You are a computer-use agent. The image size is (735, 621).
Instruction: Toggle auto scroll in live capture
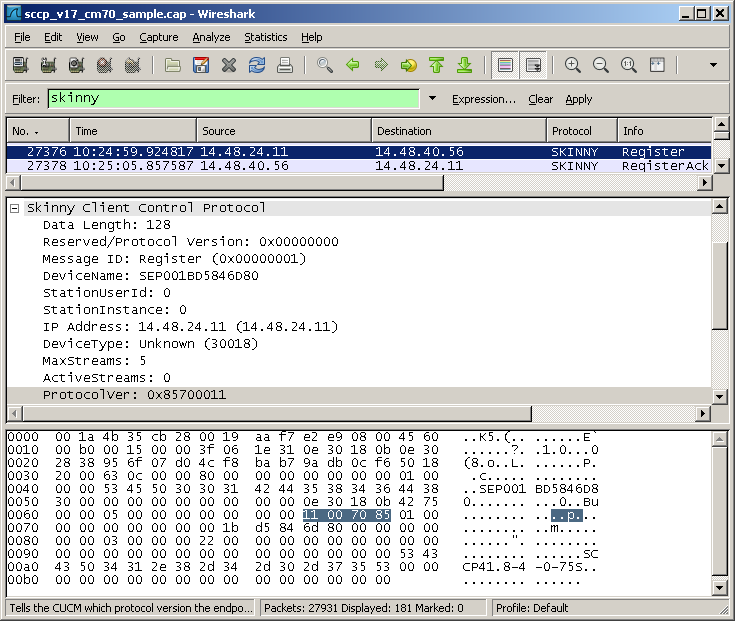pos(533,65)
